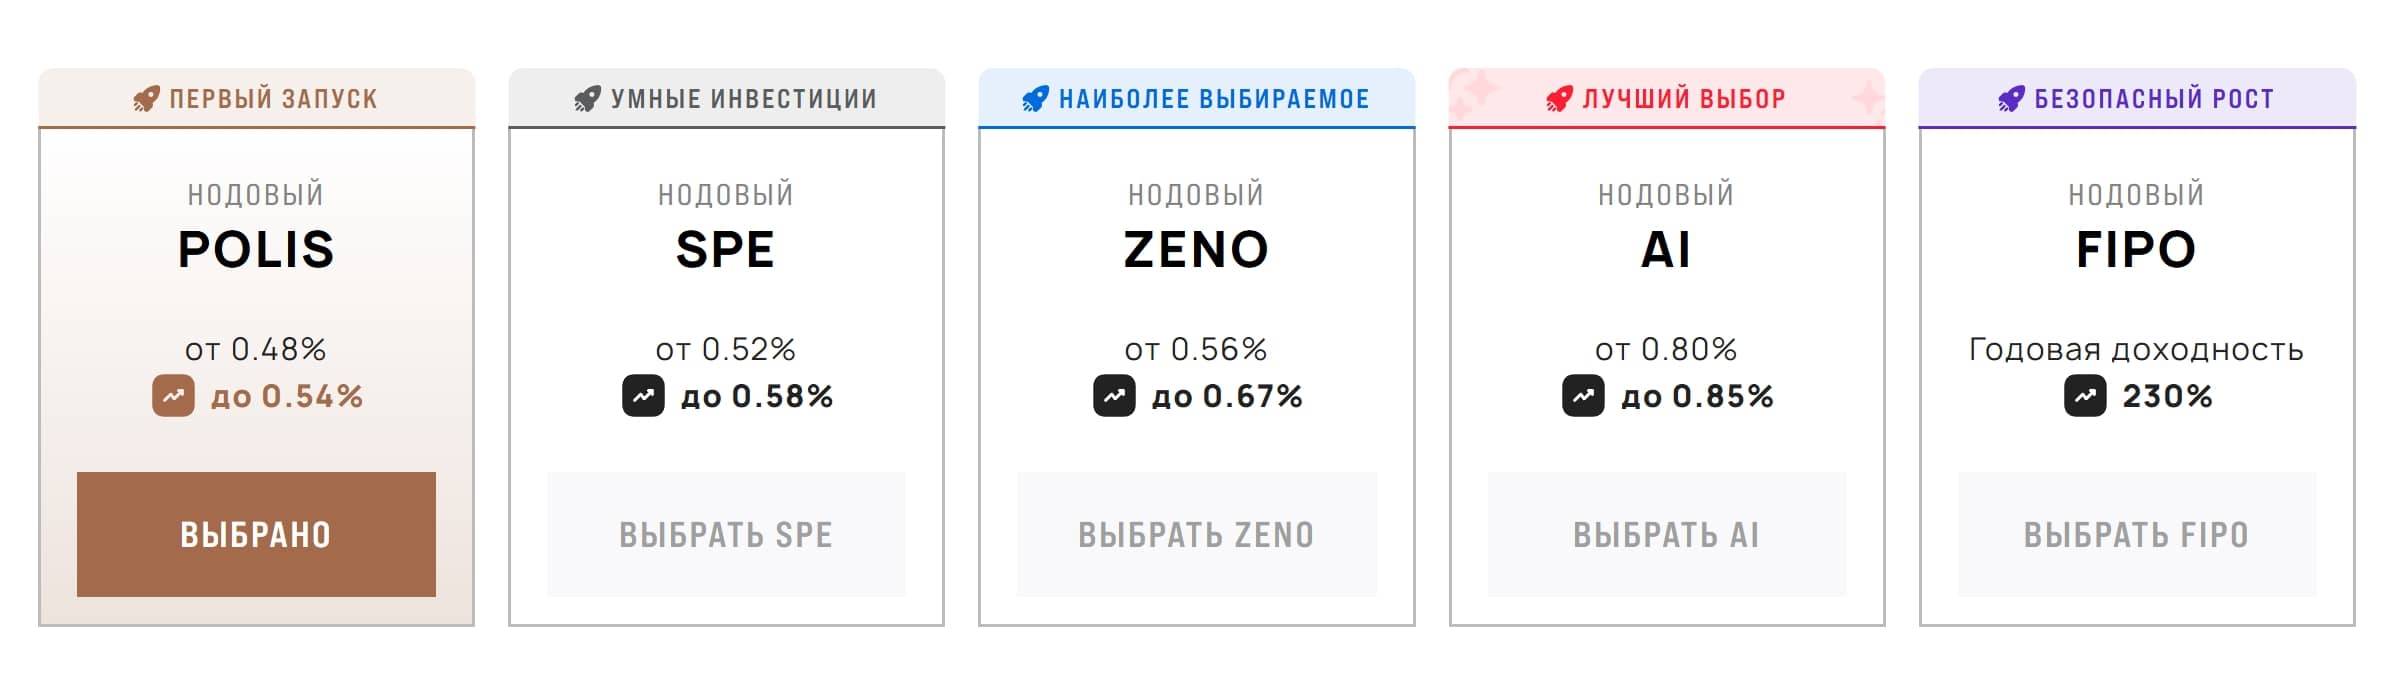Pick the AI node using ВЫБРАТЬ AI
This screenshot has height=676, width=2398.
pyautogui.click(x=1666, y=535)
